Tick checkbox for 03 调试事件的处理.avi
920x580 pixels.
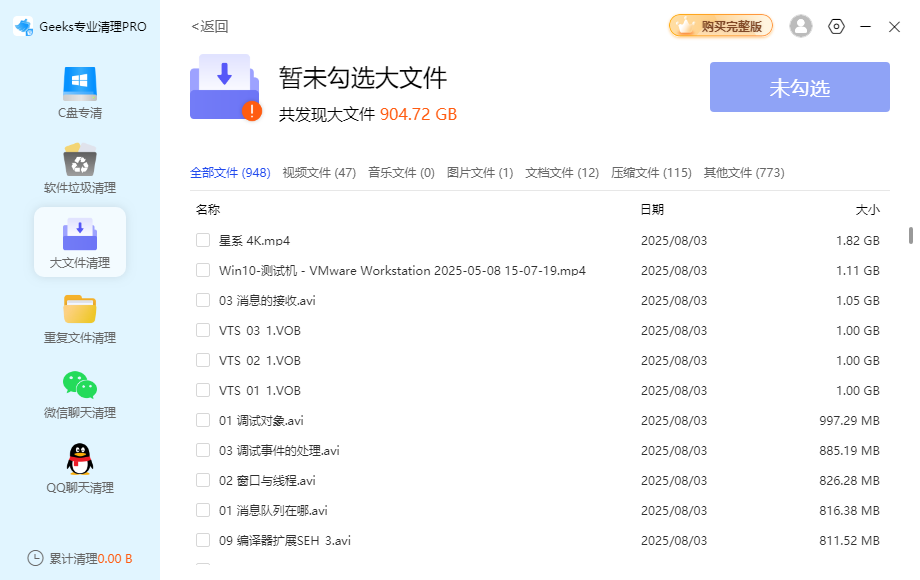[203, 450]
